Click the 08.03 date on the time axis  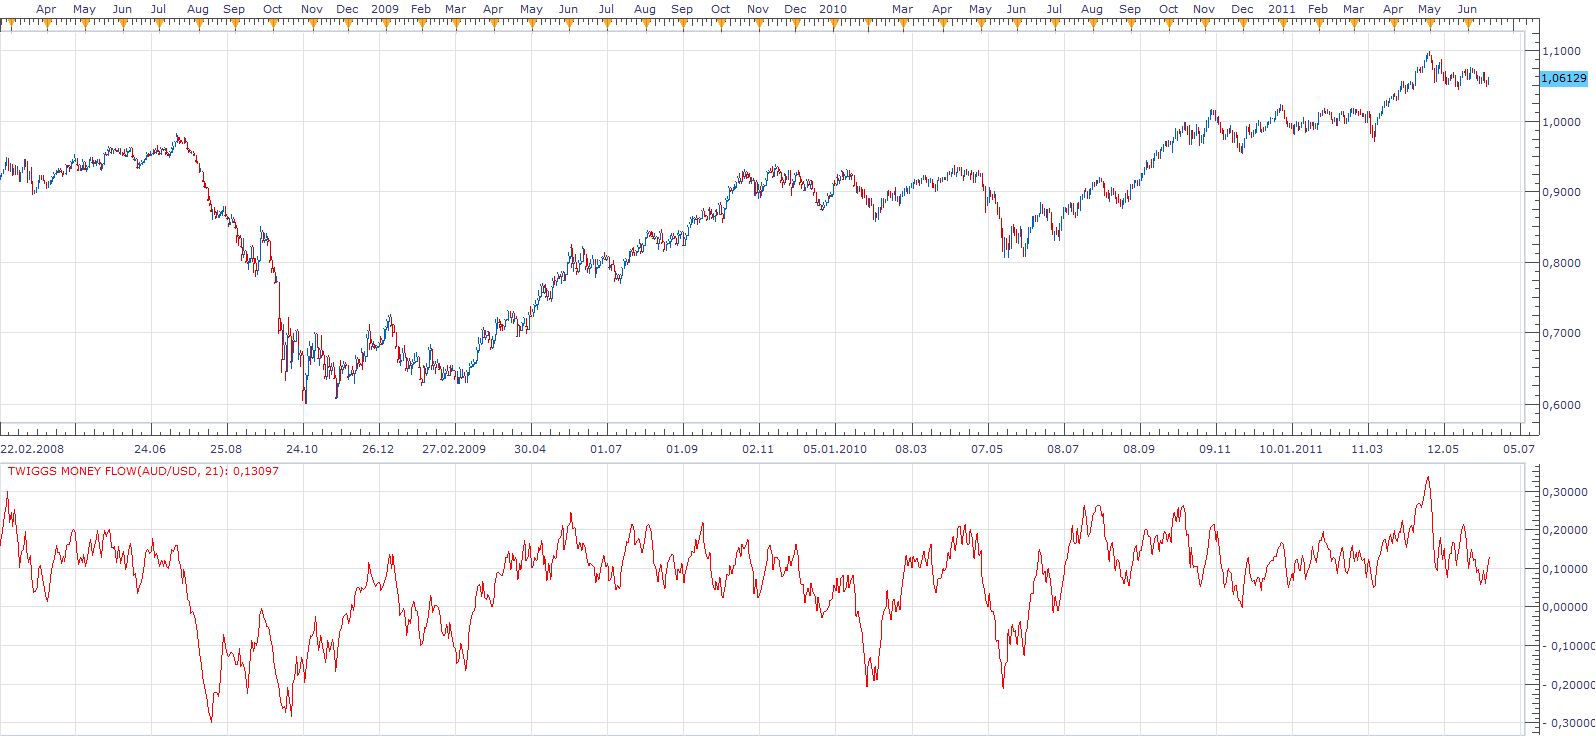pyautogui.click(x=911, y=449)
